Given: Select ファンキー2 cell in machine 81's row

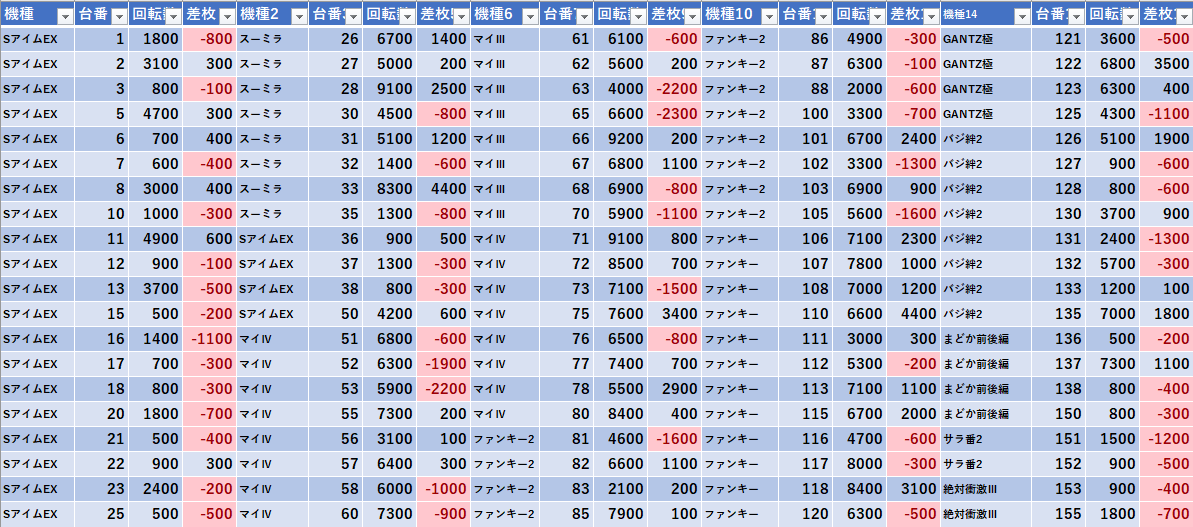Looking at the screenshot, I should coord(505,439).
